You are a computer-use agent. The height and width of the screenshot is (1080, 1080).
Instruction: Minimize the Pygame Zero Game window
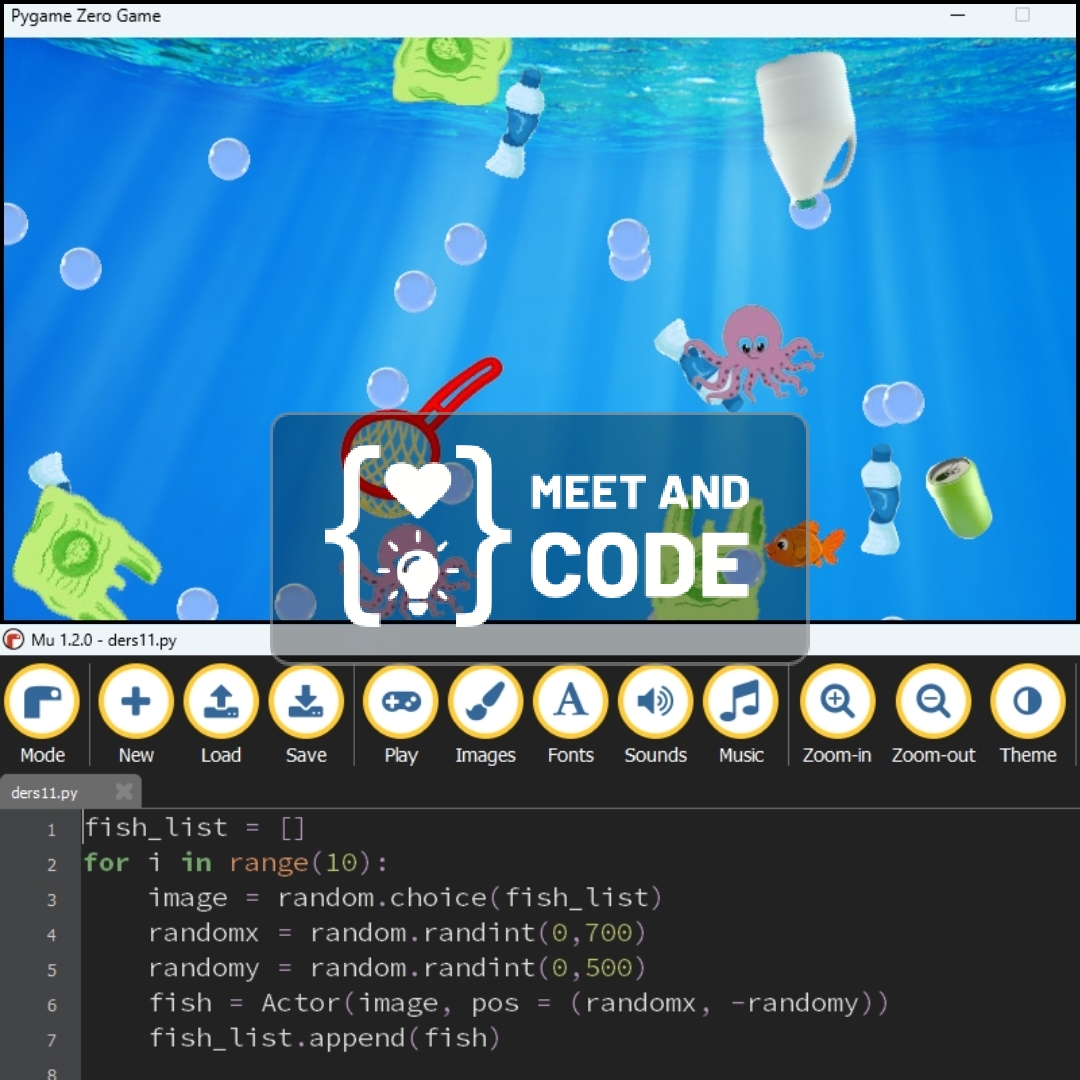[x=957, y=15]
